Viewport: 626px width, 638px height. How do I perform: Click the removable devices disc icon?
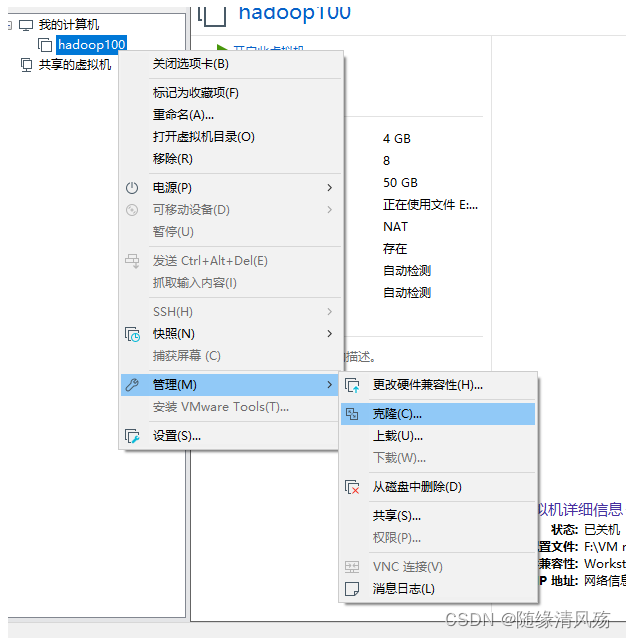(x=132, y=210)
